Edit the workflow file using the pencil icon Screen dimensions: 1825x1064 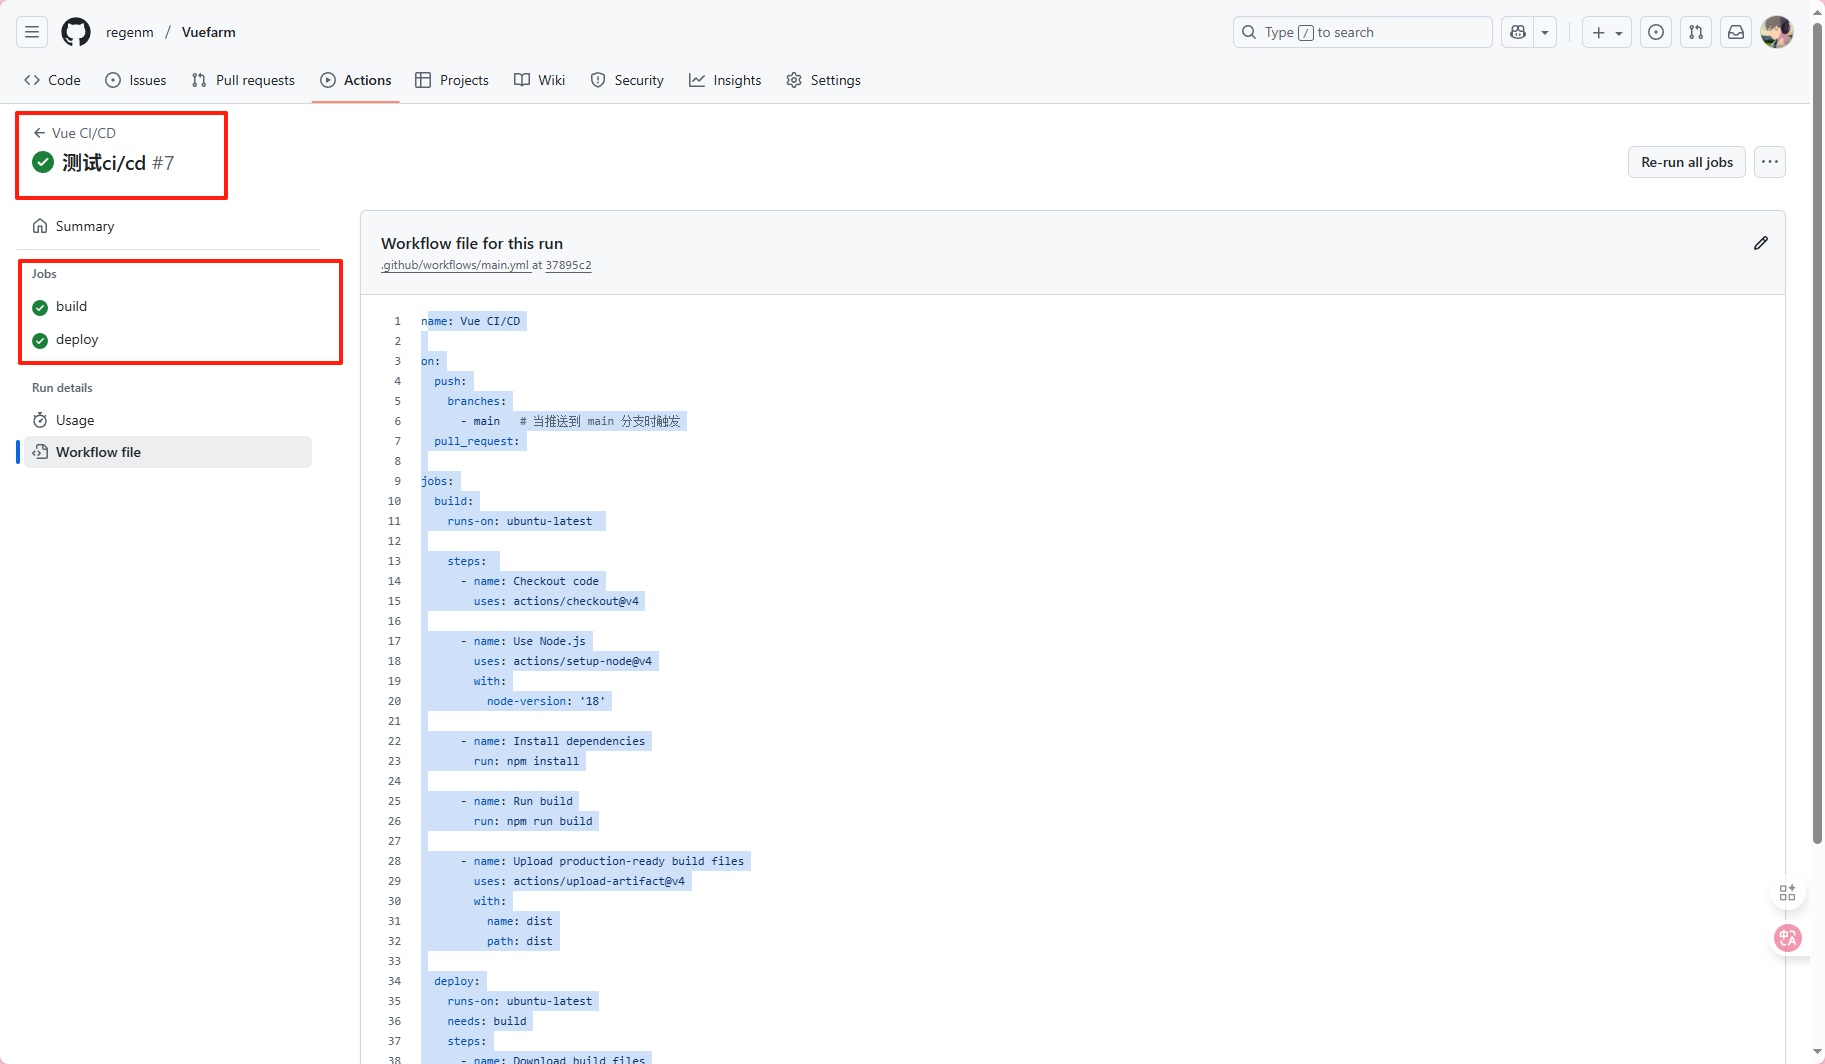[x=1760, y=243]
